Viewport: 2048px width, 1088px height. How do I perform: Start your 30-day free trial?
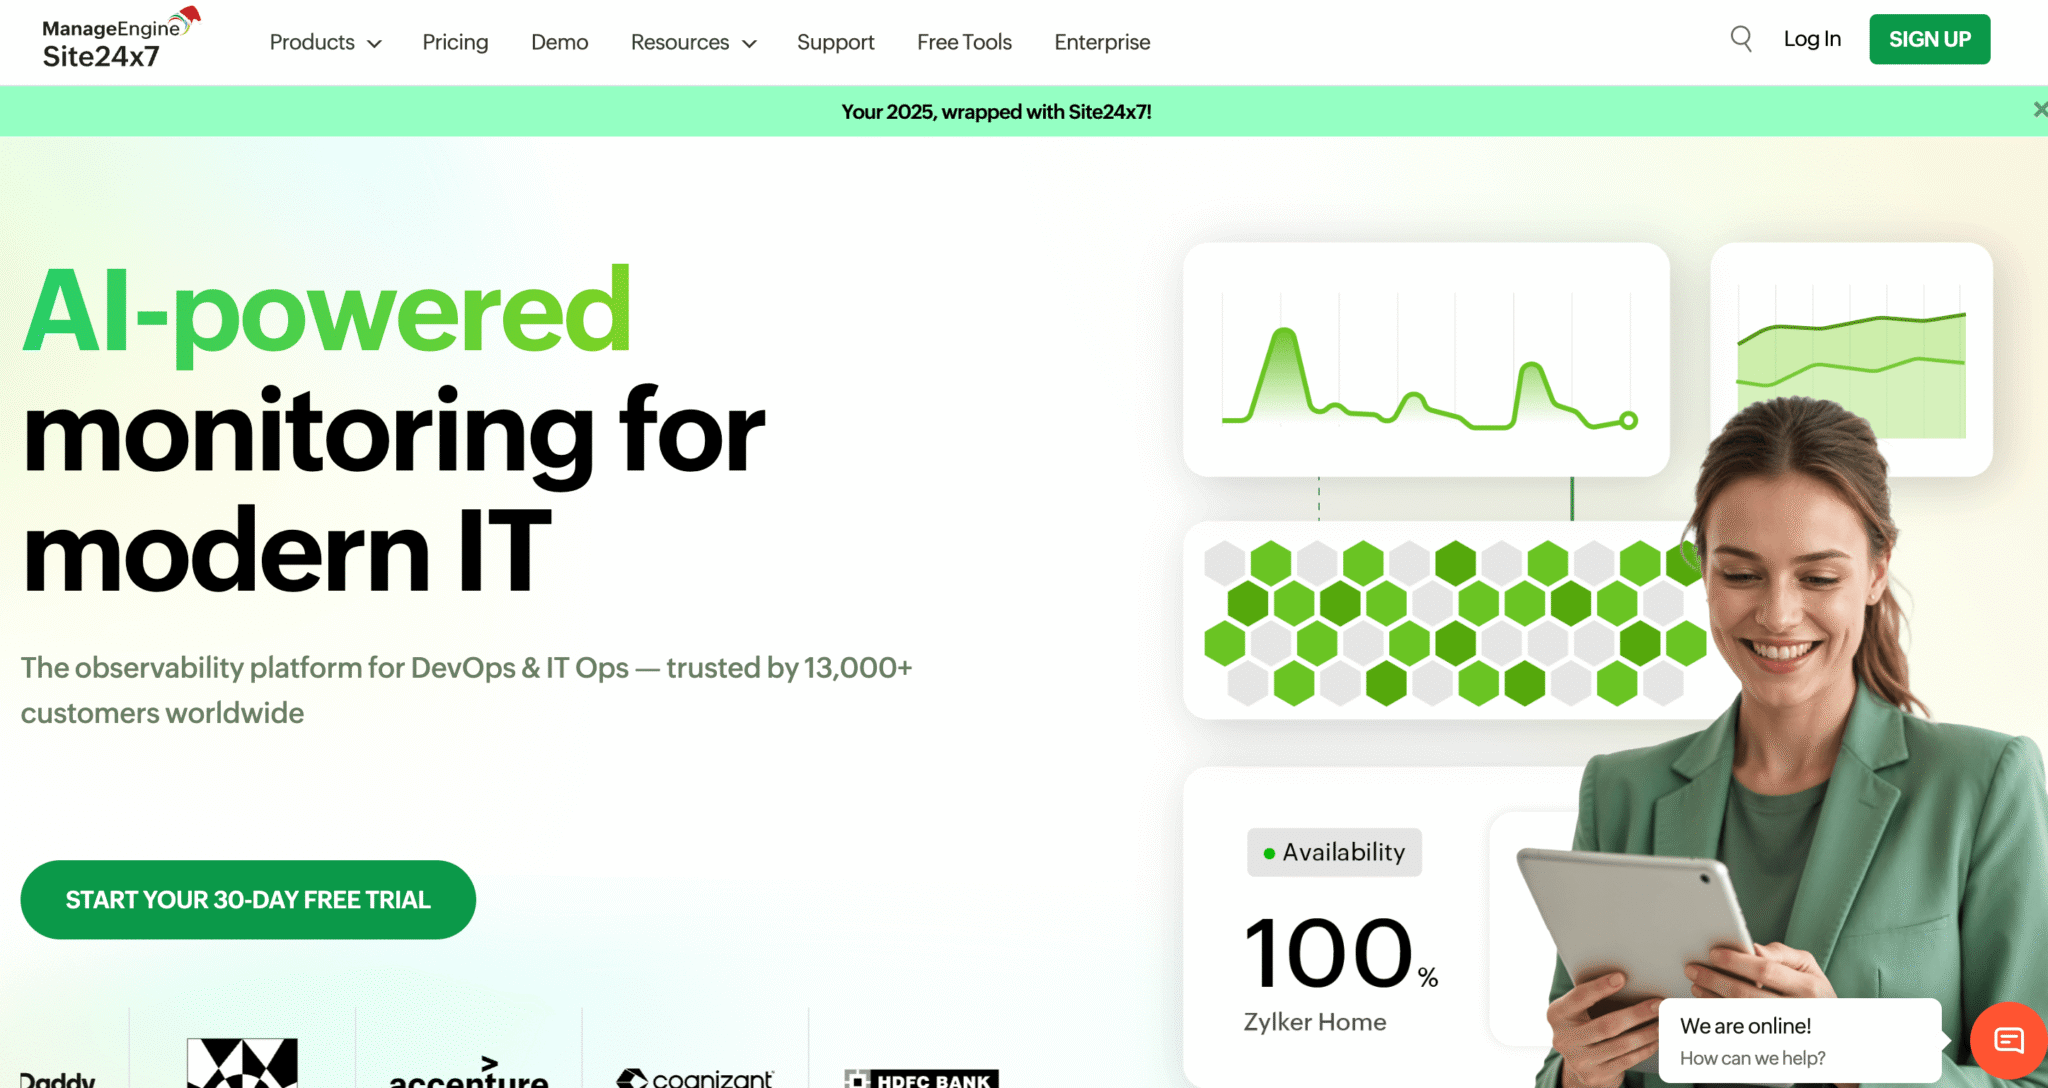click(x=248, y=899)
